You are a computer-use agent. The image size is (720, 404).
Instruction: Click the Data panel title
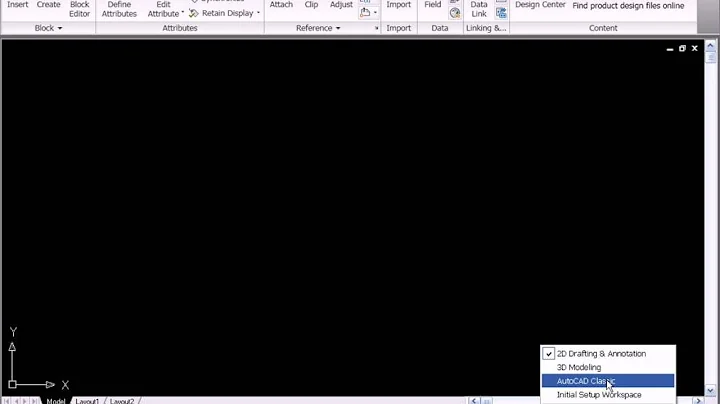[439, 28]
